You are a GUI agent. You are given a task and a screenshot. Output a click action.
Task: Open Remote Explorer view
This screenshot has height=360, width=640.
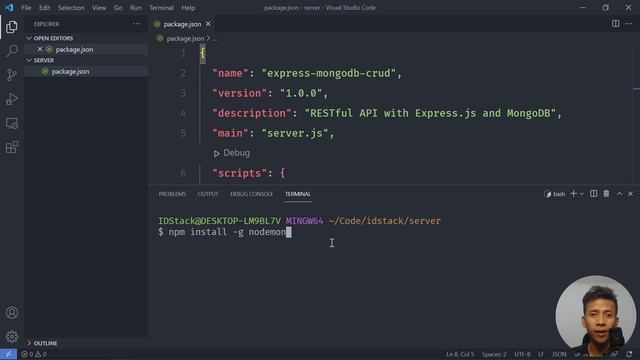click(x=12, y=123)
